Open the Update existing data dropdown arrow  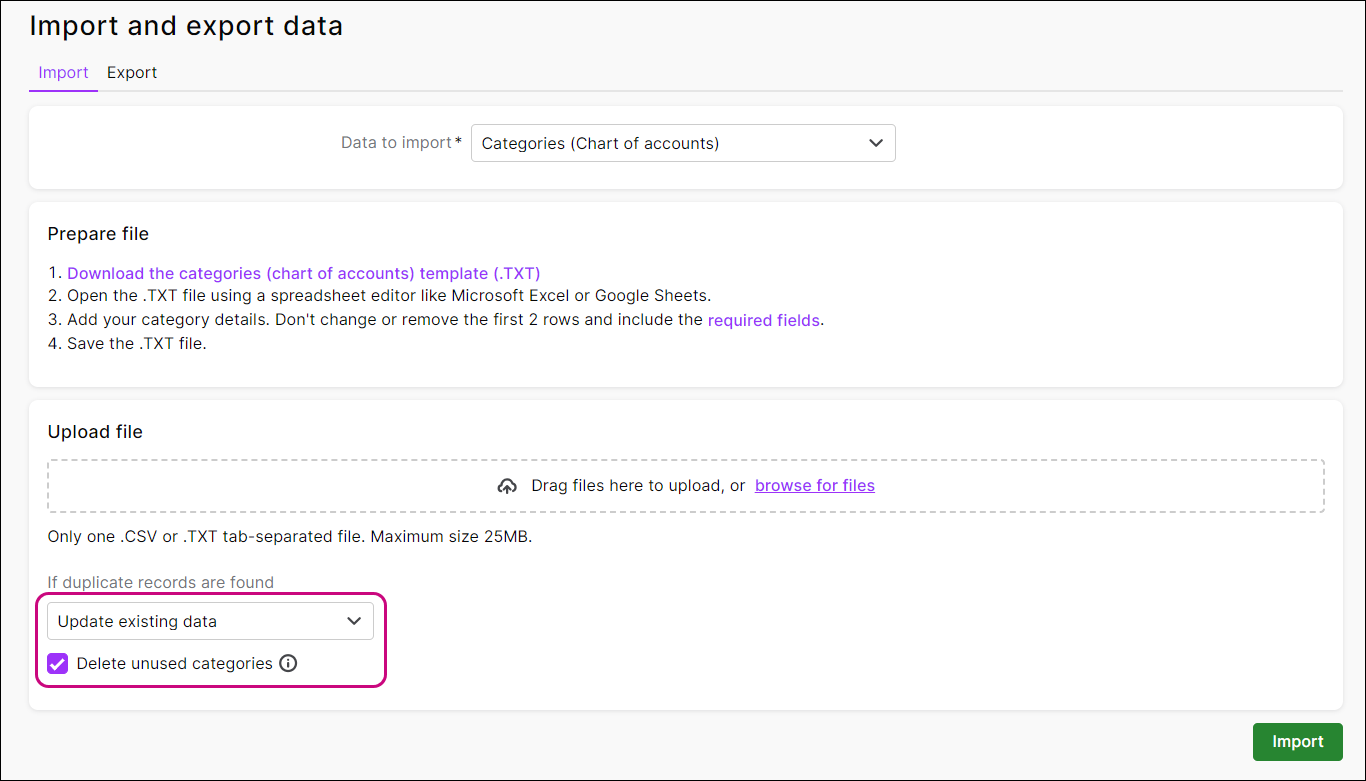coord(353,620)
